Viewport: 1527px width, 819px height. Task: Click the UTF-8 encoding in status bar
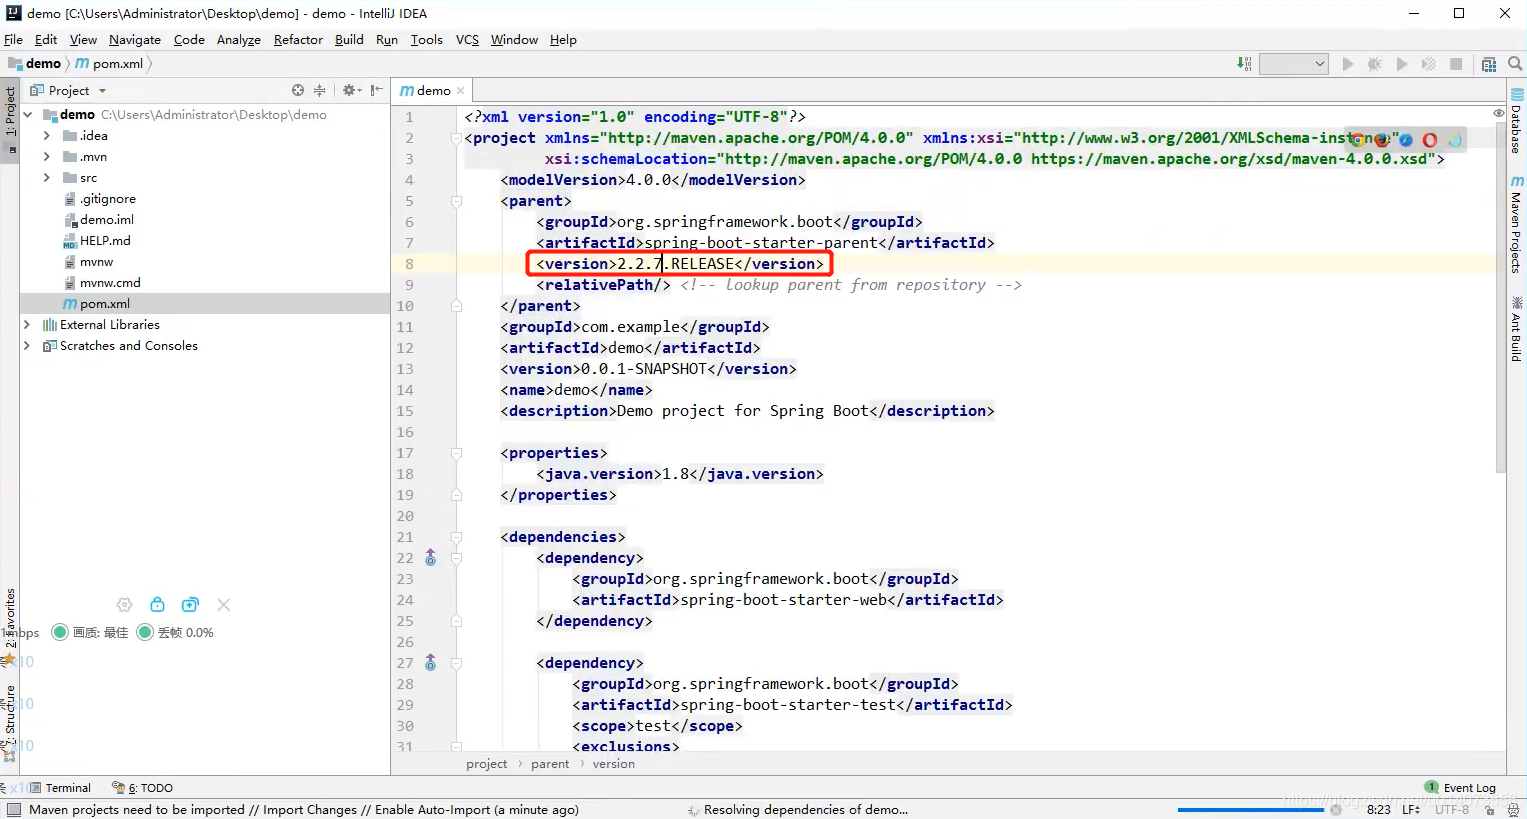pyautogui.click(x=1452, y=810)
